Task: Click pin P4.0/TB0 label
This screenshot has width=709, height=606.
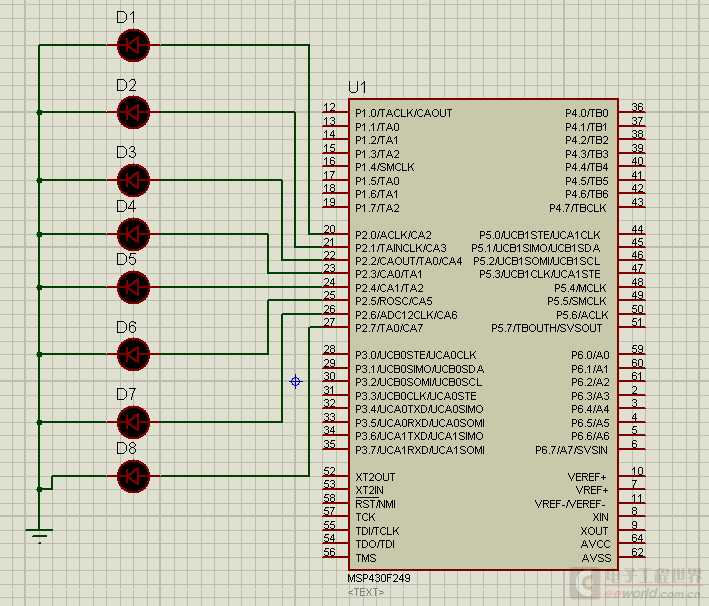Action: click(x=587, y=113)
